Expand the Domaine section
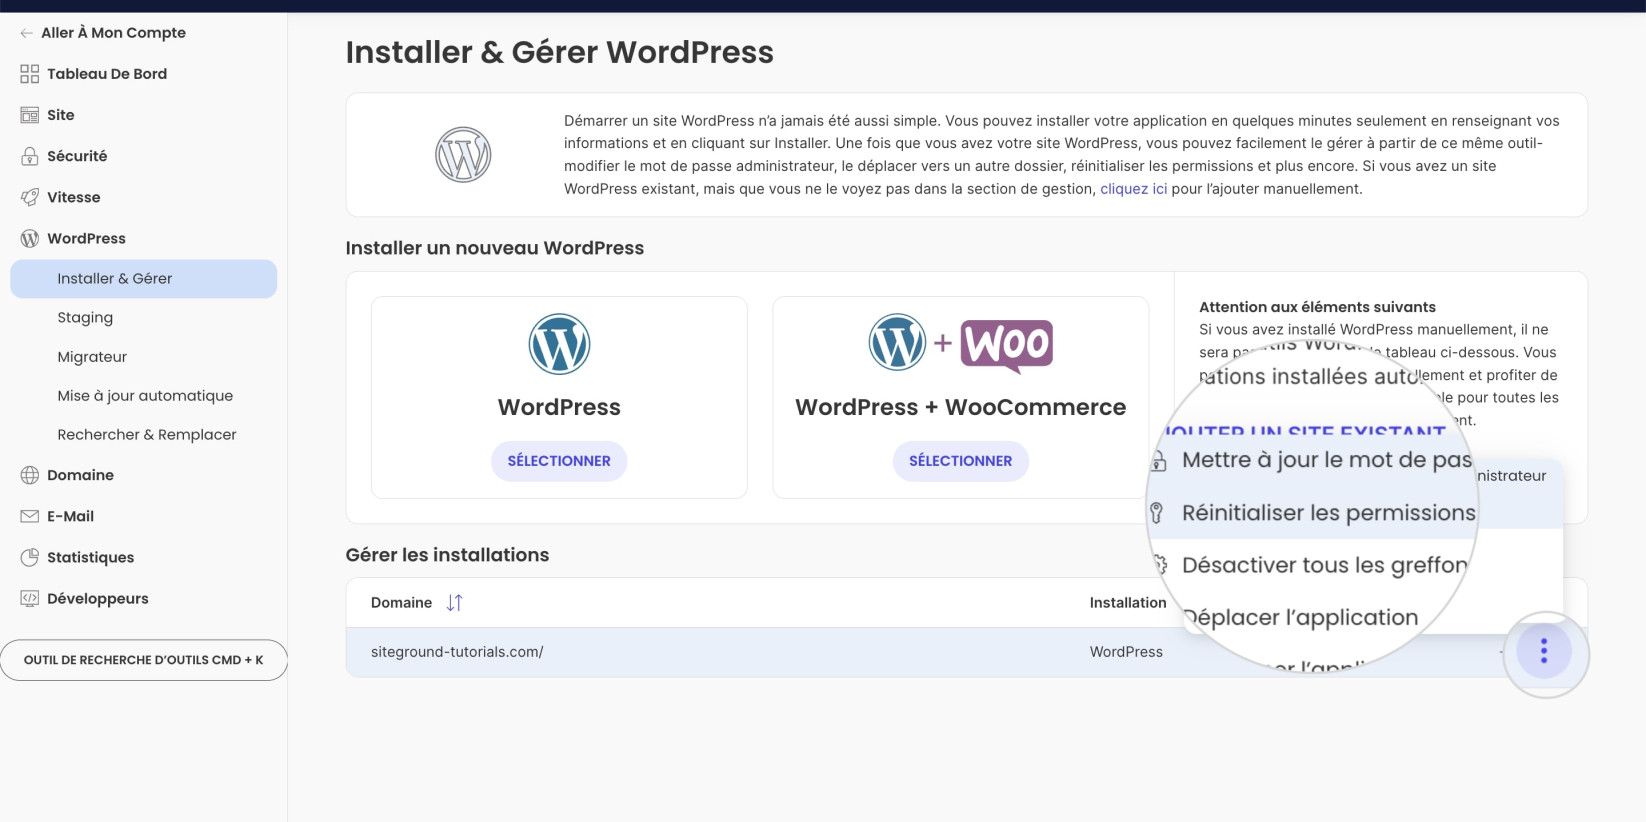Viewport: 1646px width, 822px height. click(x=80, y=475)
